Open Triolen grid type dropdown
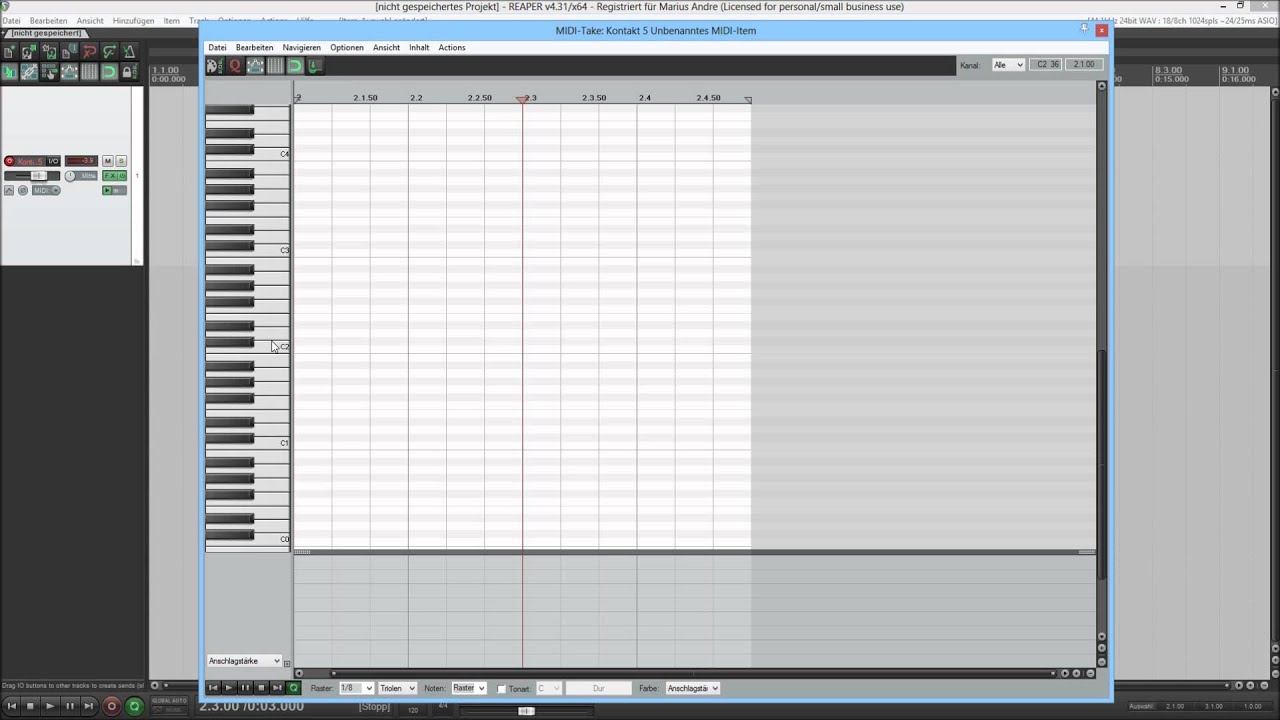The height and width of the screenshot is (720, 1280). (397, 688)
